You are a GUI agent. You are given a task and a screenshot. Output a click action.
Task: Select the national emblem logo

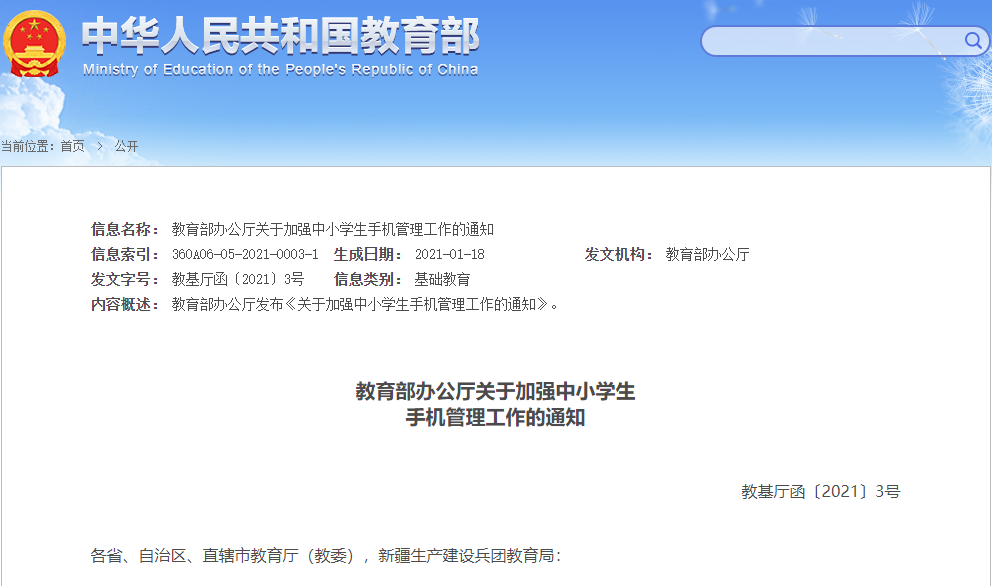coord(33,42)
